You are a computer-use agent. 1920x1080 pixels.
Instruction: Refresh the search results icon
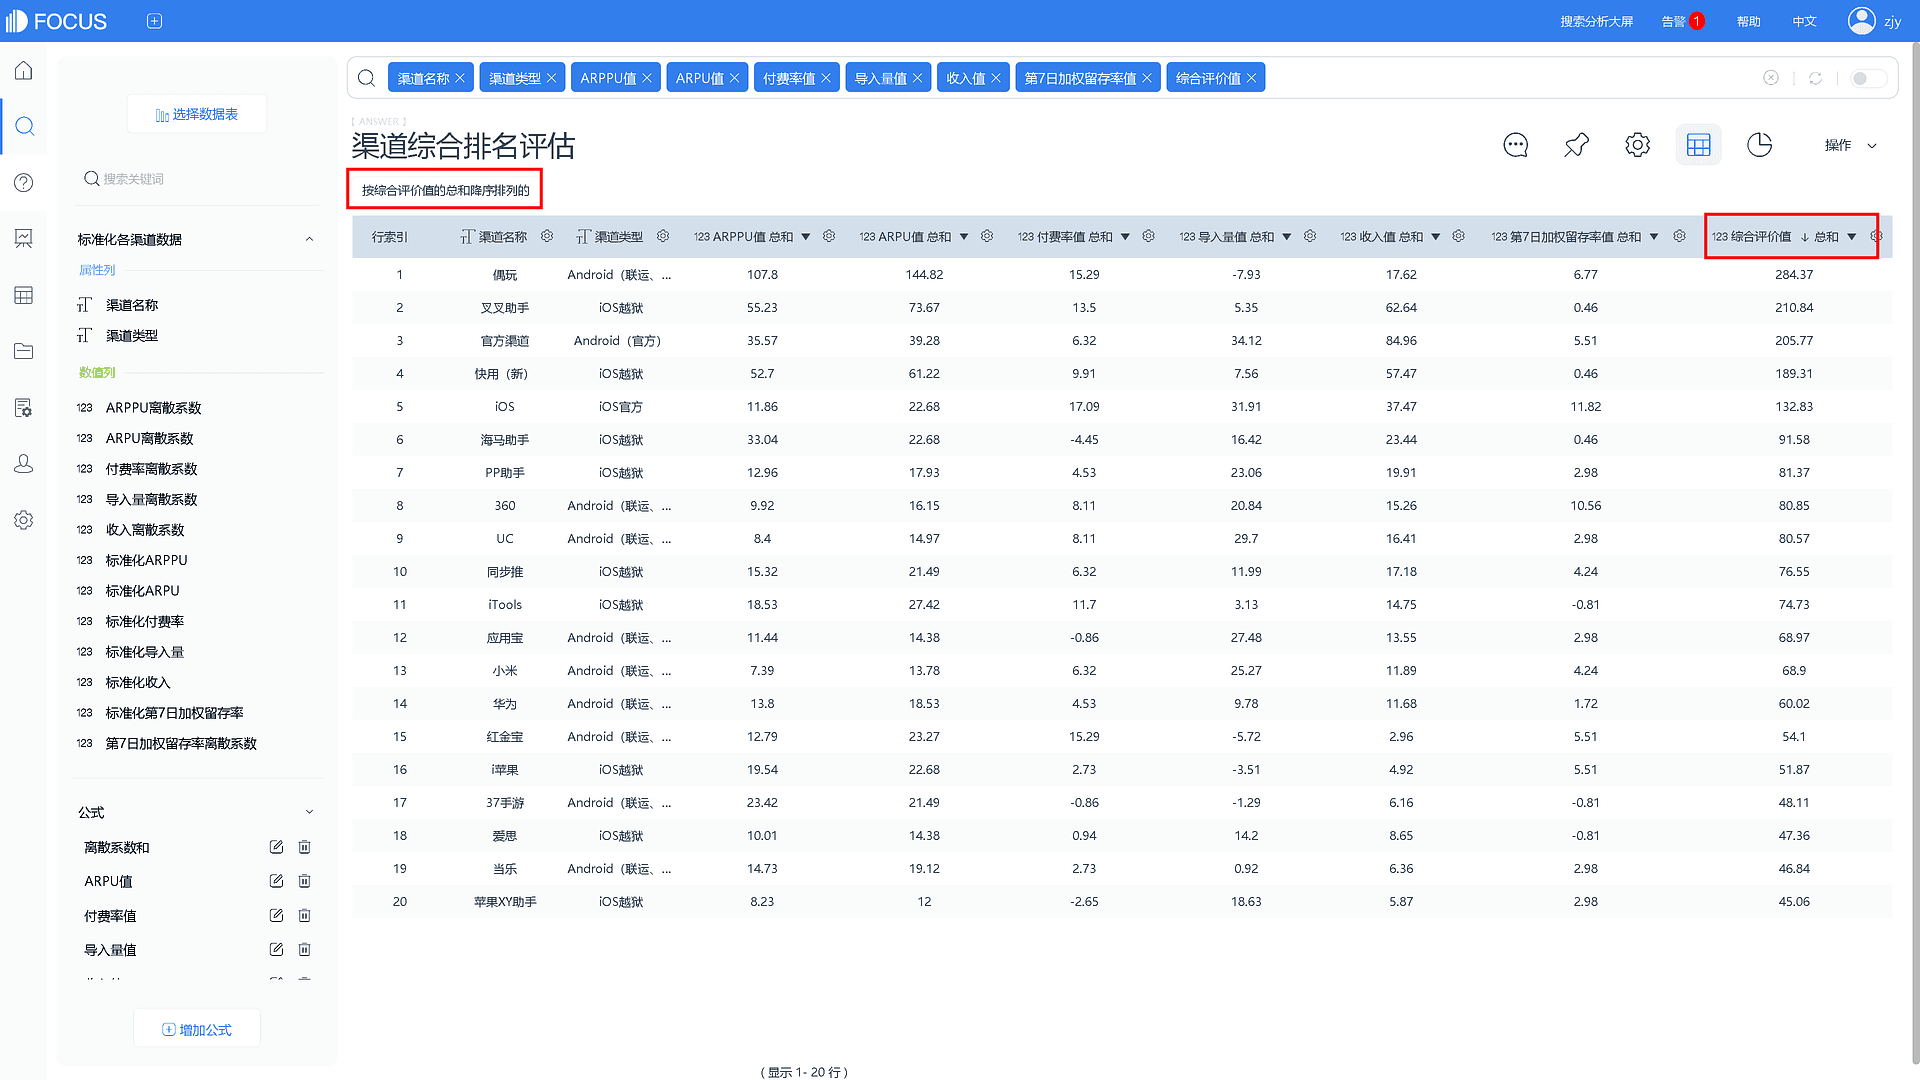coord(1816,78)
